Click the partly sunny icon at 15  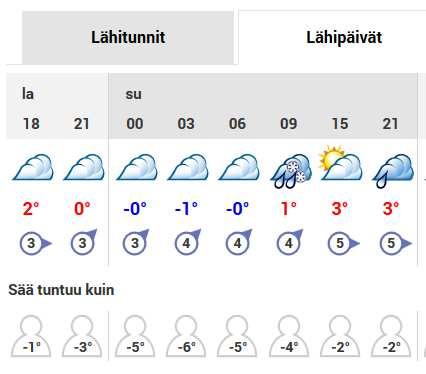pyautogui.click(x=341, y=163)
